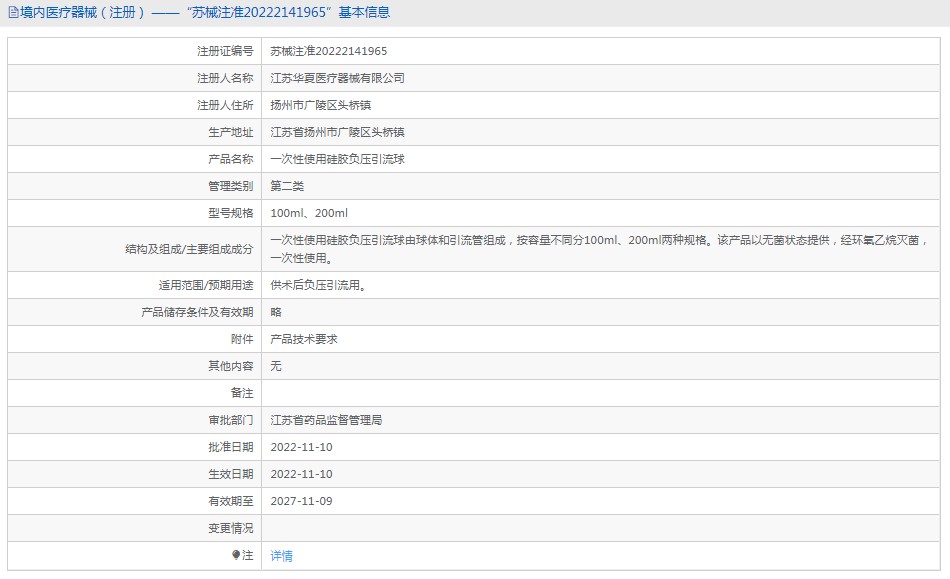Click the header title 境内医疗器械（注册）

coord(83,12)
